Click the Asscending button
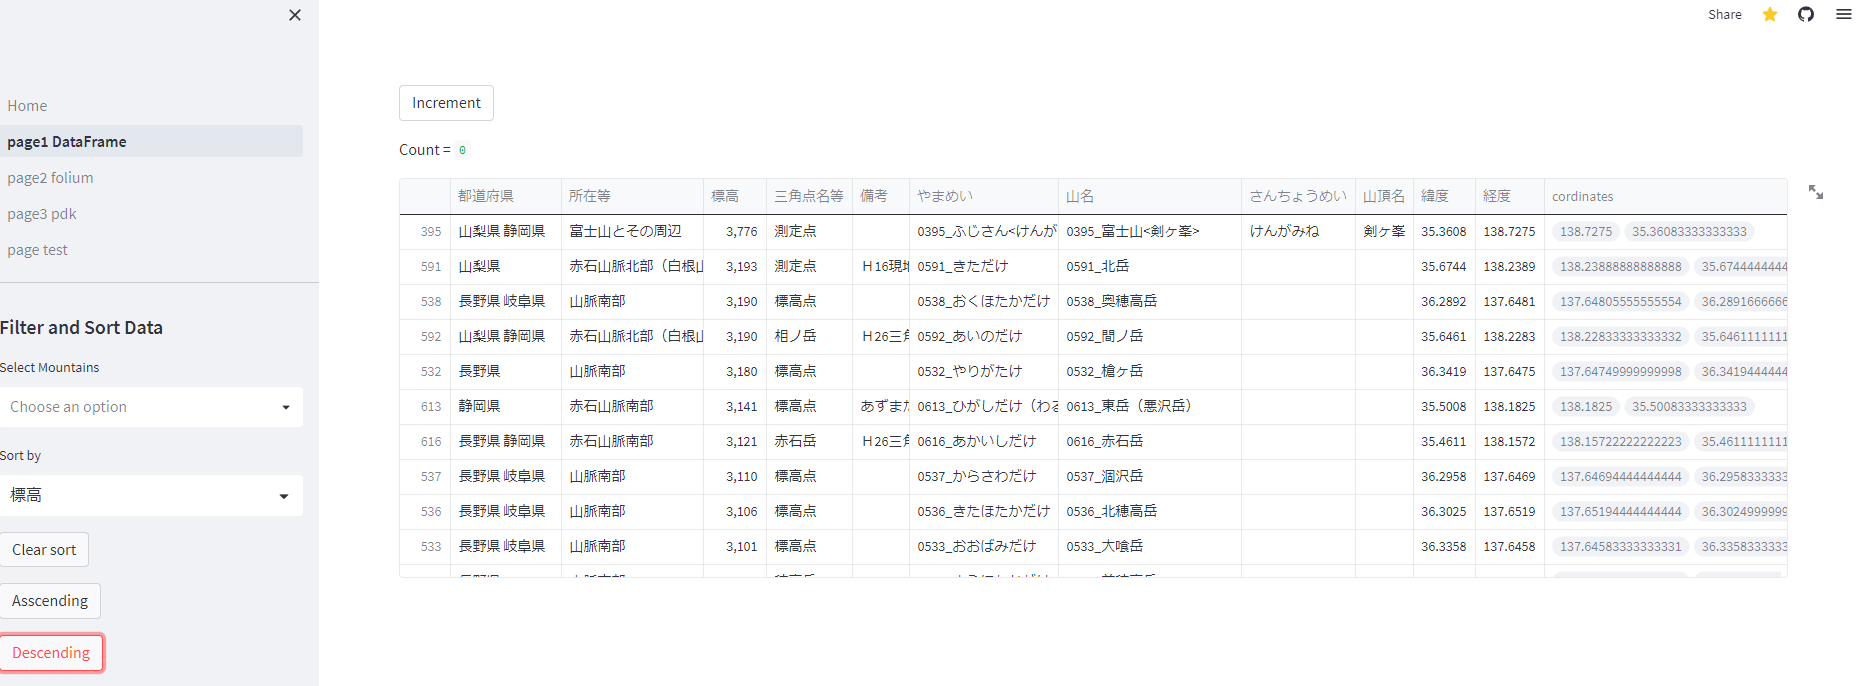This screenshot has width=1863, height=686. point(50,601)
